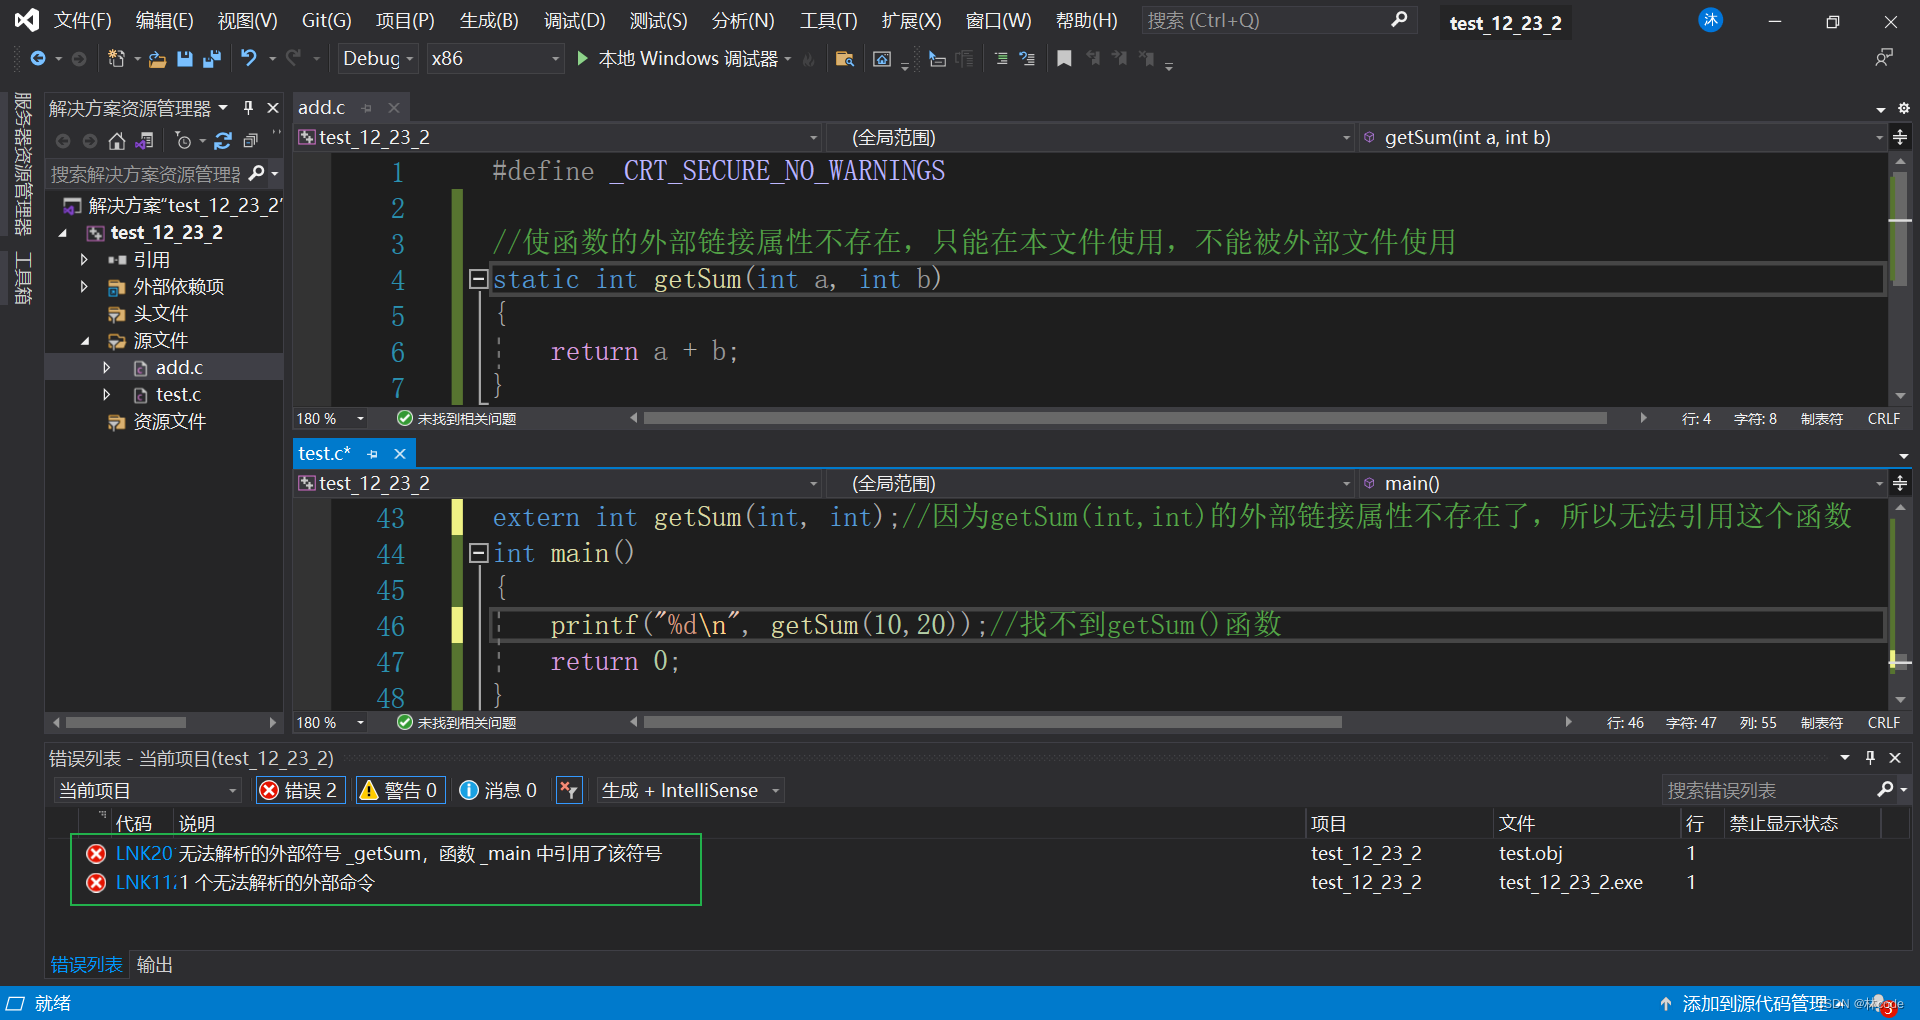Click the LNK2019 error code link
The width and height of the screenshot is (1920, 1020).
pyautogui.click(x=145, y=854)
